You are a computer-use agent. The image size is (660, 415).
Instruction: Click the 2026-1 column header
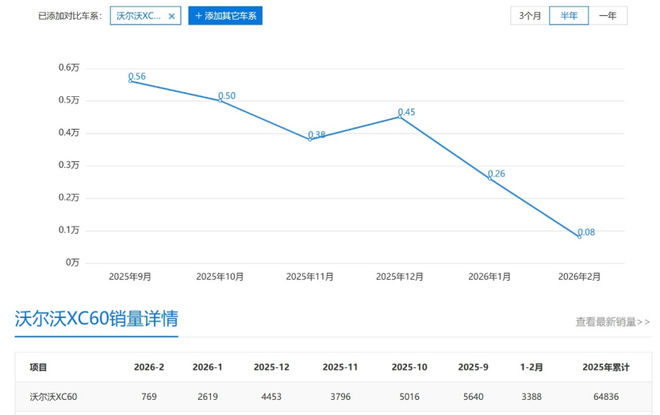click(208, 367)
